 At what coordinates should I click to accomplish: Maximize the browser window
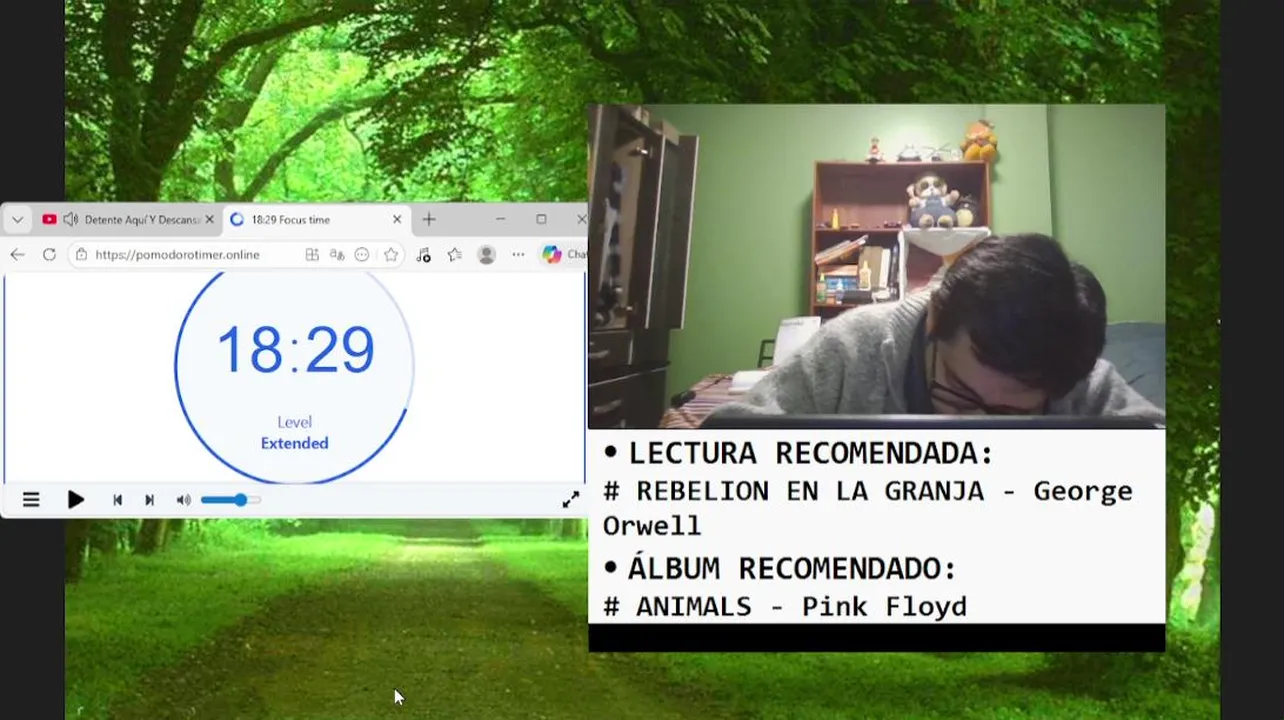click(541, 219)
